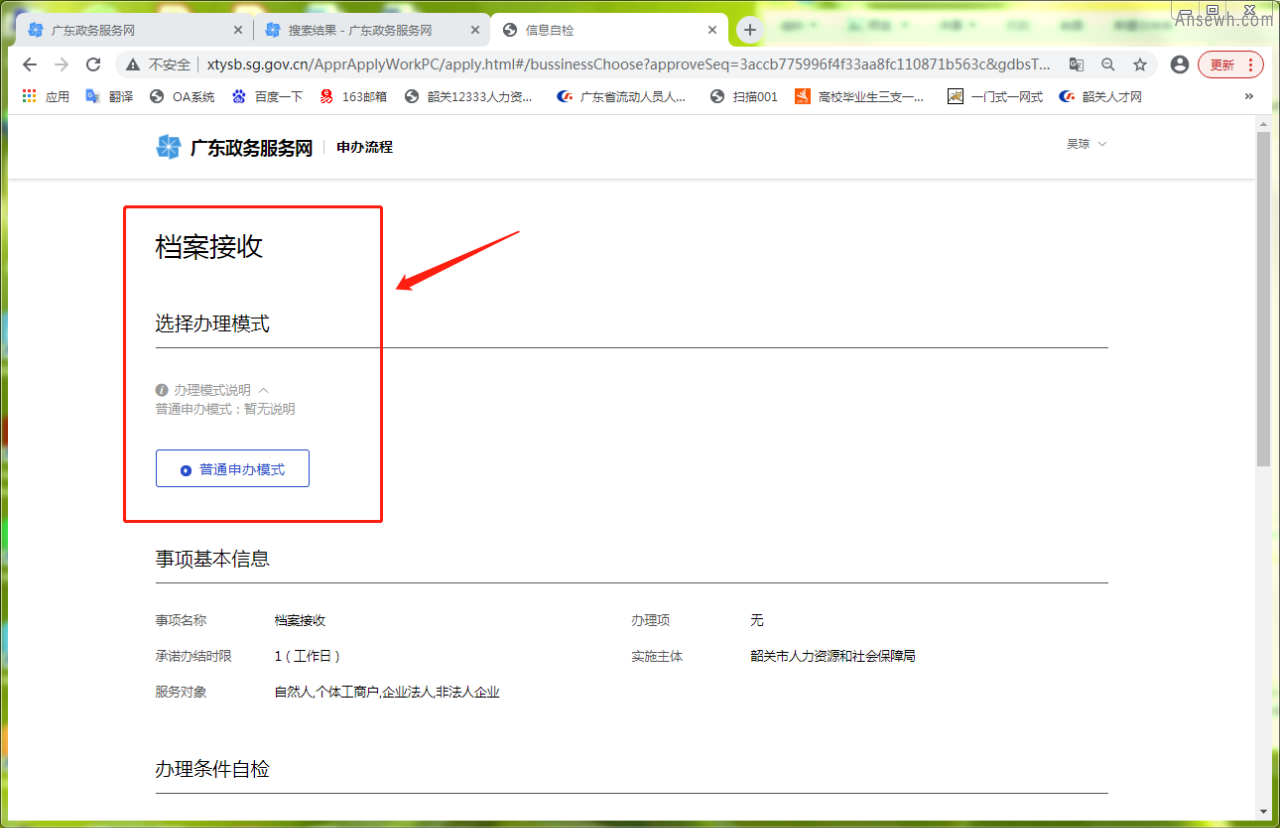Image resolution: width=1280 pixels, height=828 pixels.
Task: Show hidden bookmarks via overflow chevron
Action: pyautogui.click(x=1248, y=97)
